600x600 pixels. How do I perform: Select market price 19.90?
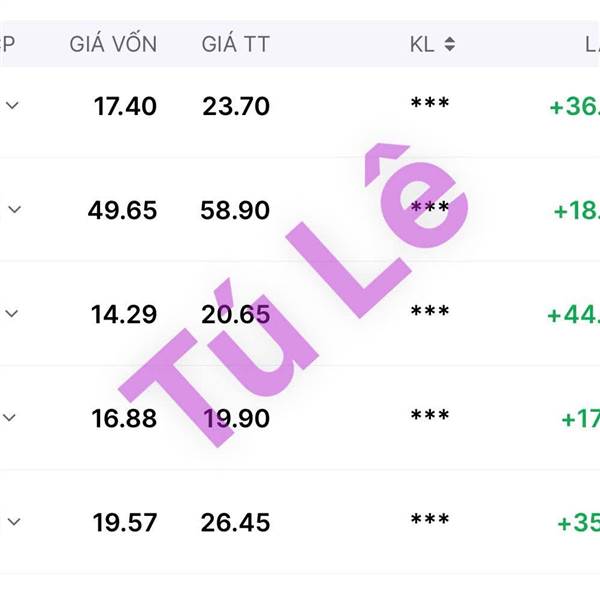(x=236, y=419)
